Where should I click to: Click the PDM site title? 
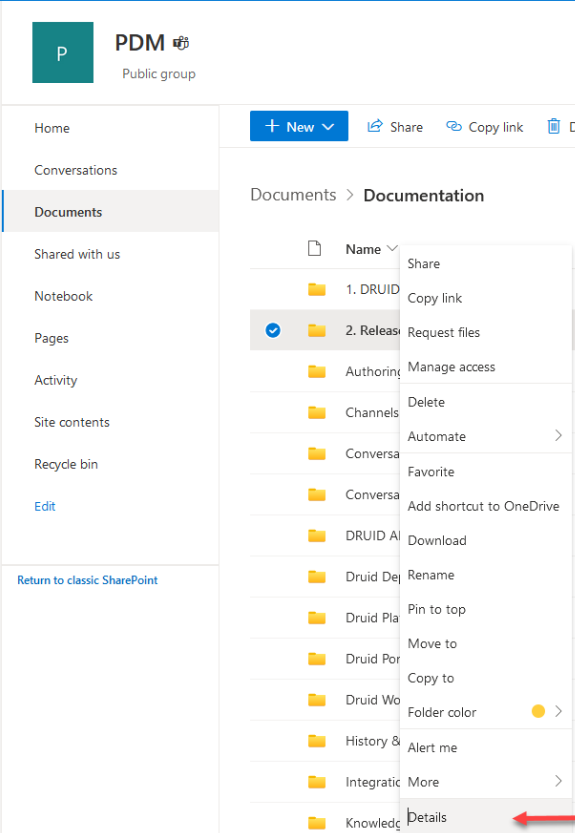[x=140, y=42]
